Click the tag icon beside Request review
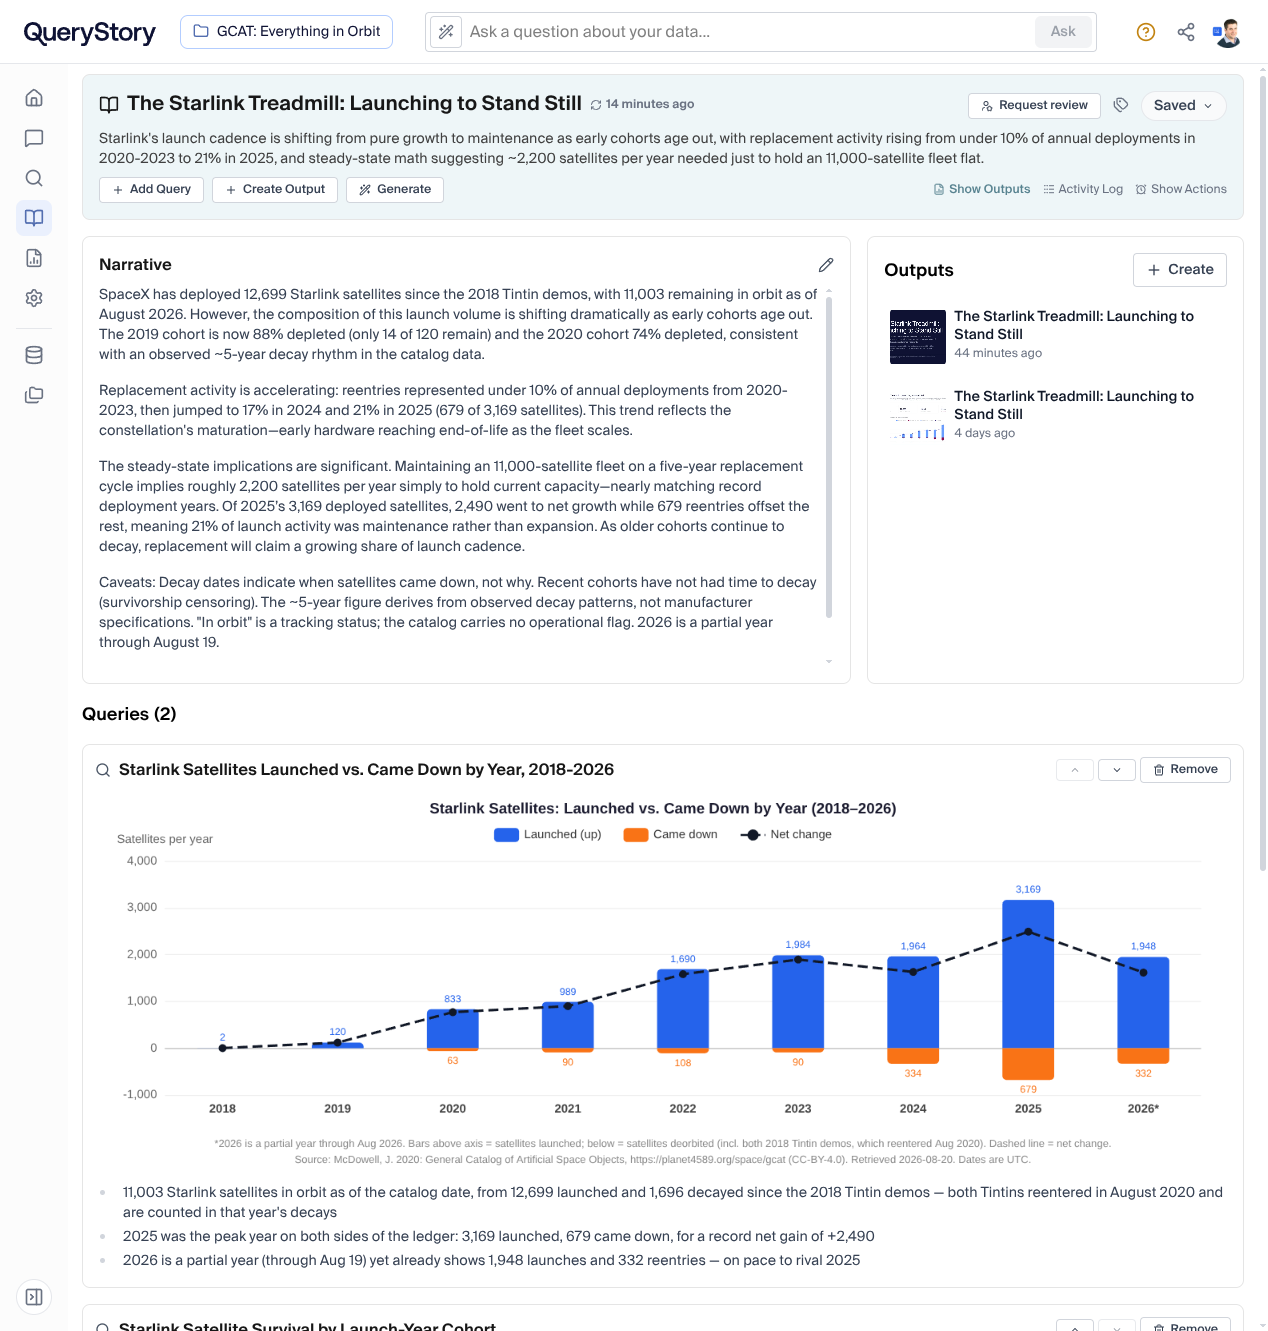This screenshot has width=1268, height=1331. click(x=1121, y=105)
